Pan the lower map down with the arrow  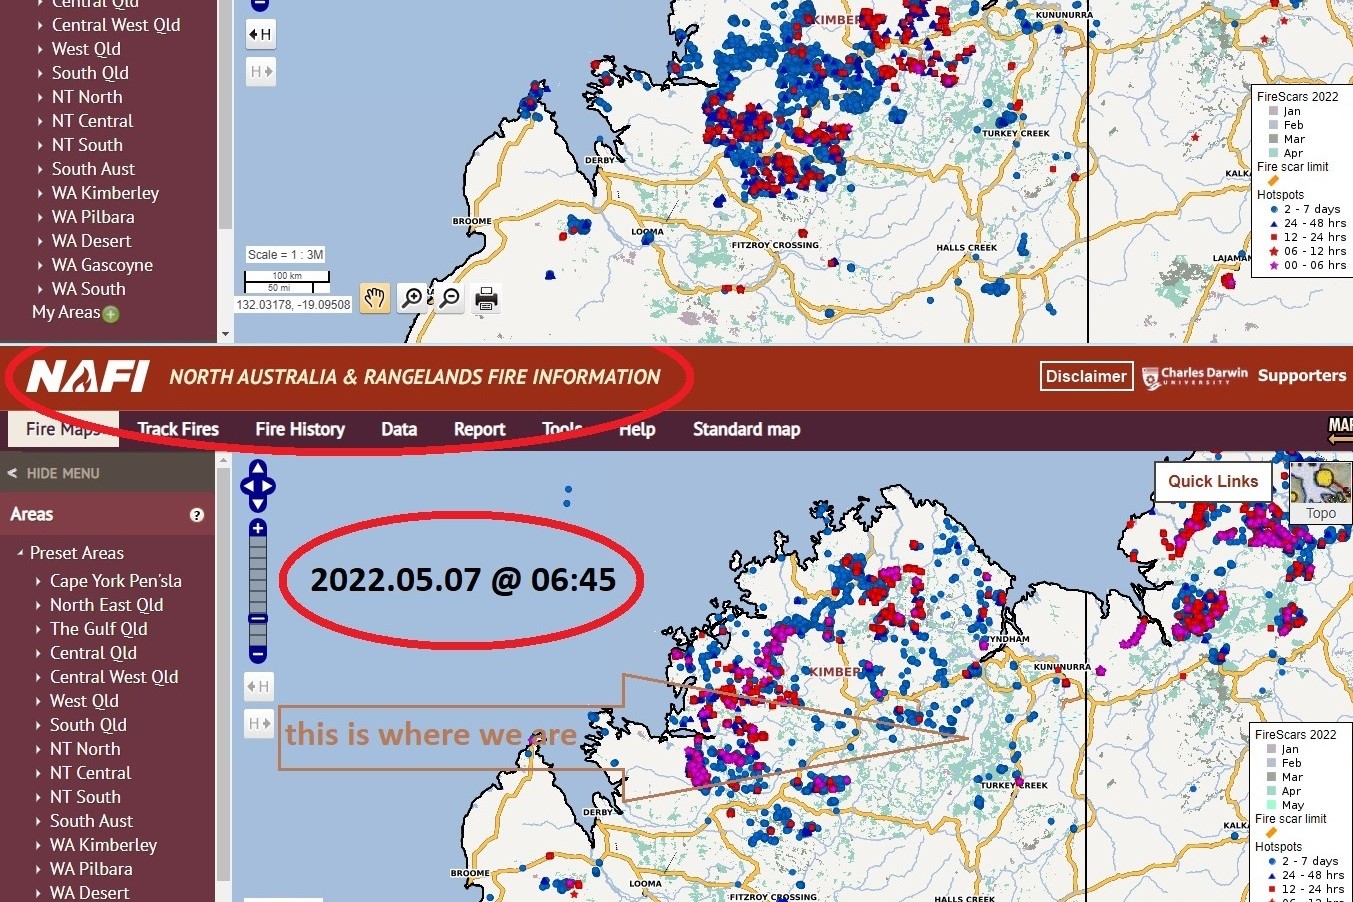(x=258, y=503)
